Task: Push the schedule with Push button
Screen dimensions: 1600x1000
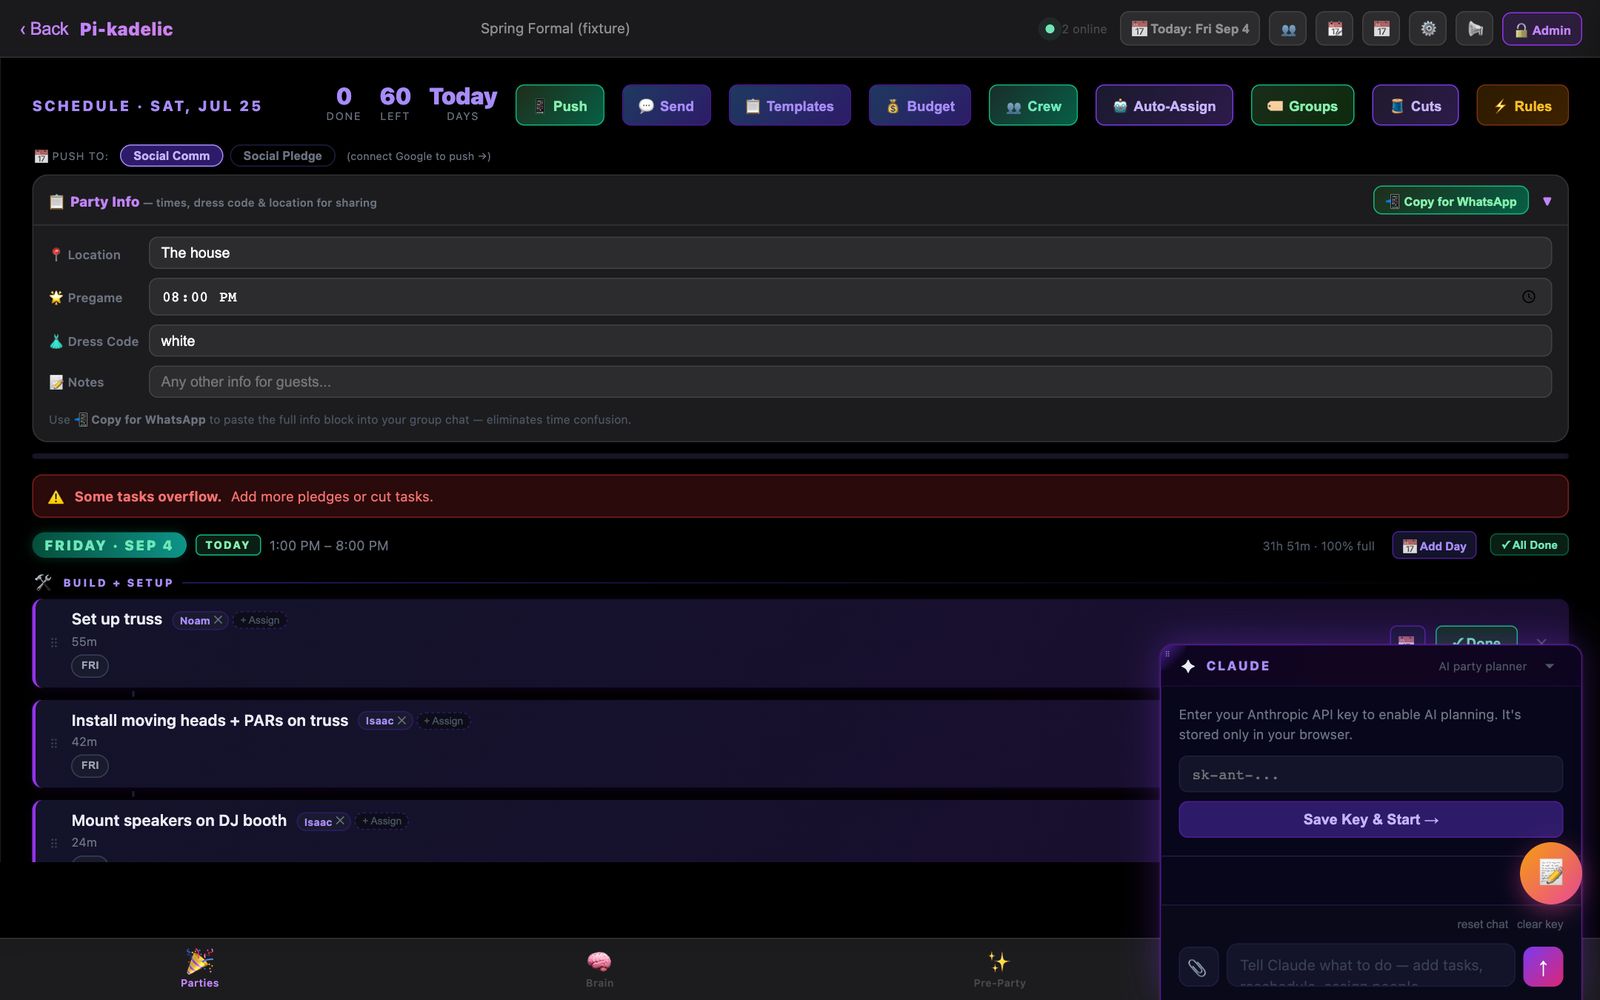Action: coord(560,105)
